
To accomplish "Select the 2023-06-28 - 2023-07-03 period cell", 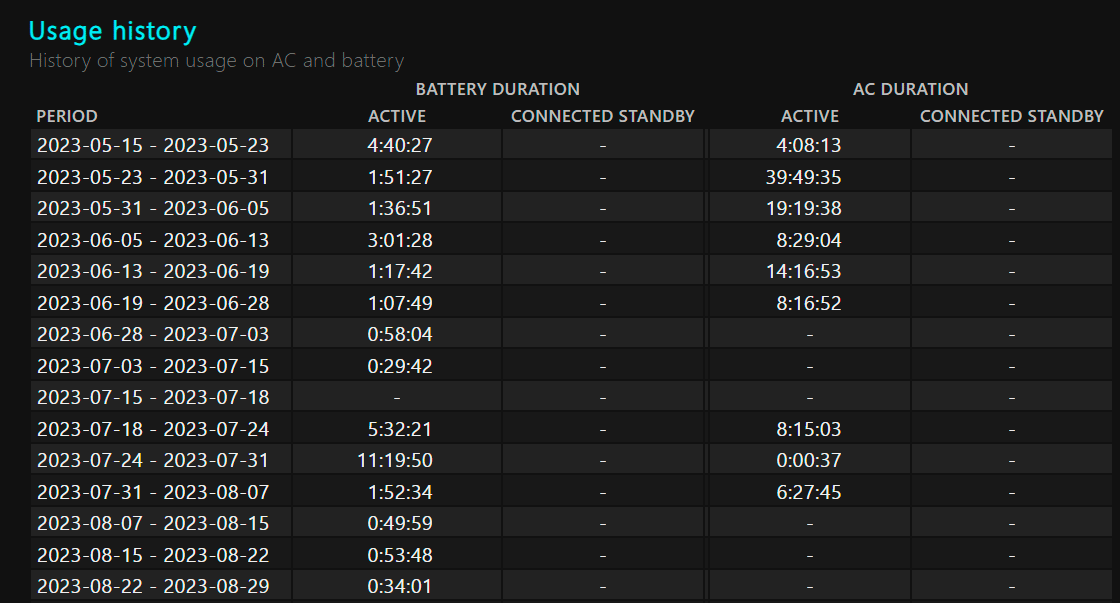I will (x=153, y=334).
